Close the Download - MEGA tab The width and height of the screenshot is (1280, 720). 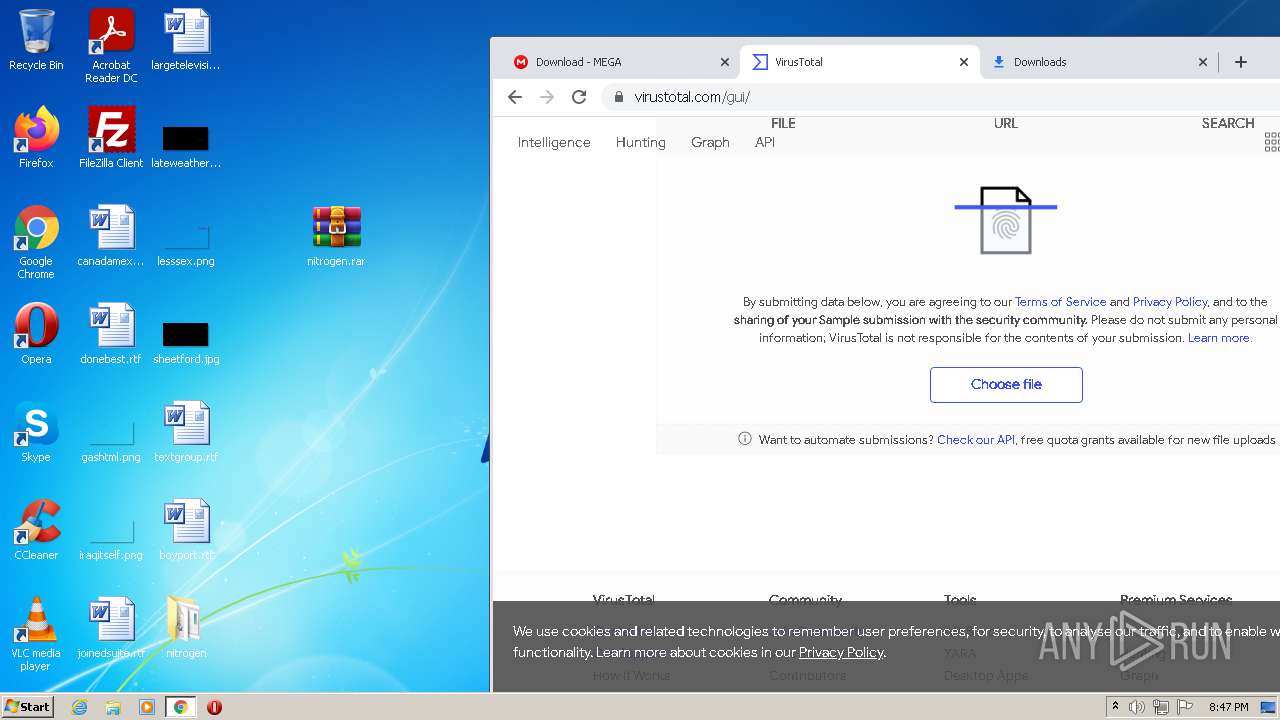point(725,62)
